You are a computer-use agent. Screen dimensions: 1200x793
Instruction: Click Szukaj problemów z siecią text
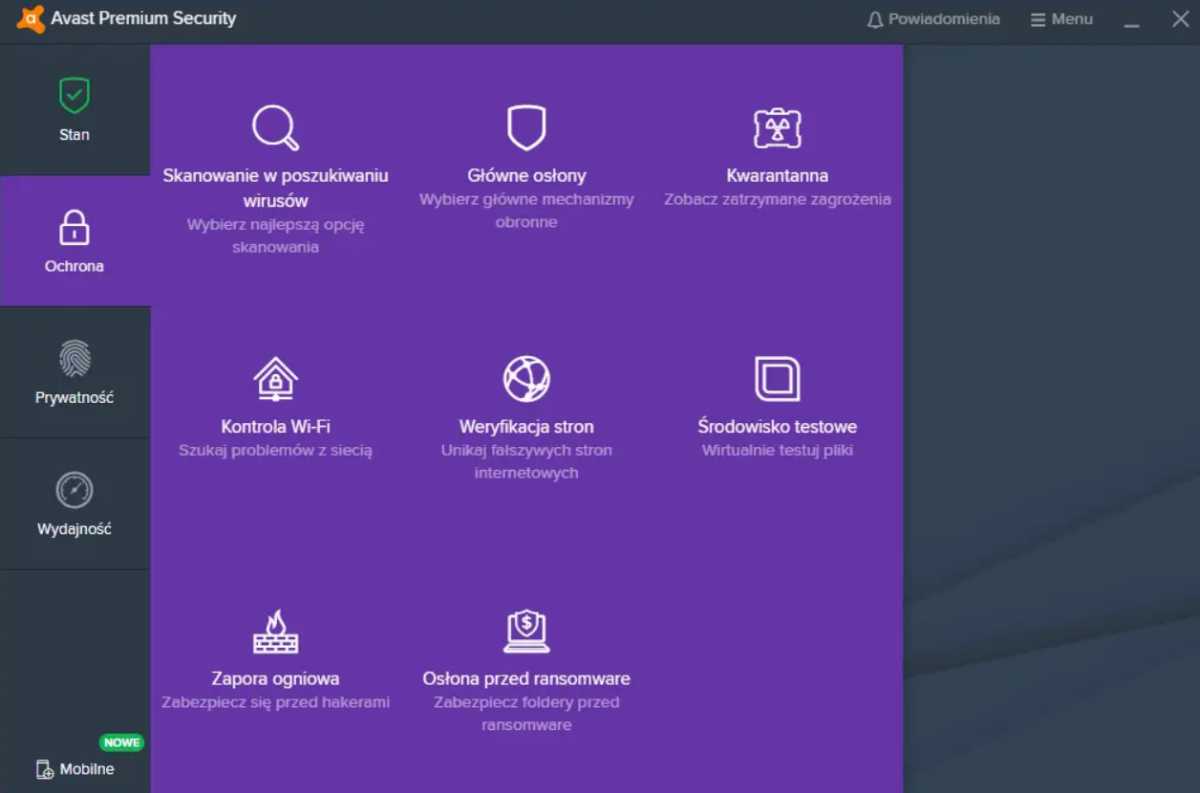(275, 450)
